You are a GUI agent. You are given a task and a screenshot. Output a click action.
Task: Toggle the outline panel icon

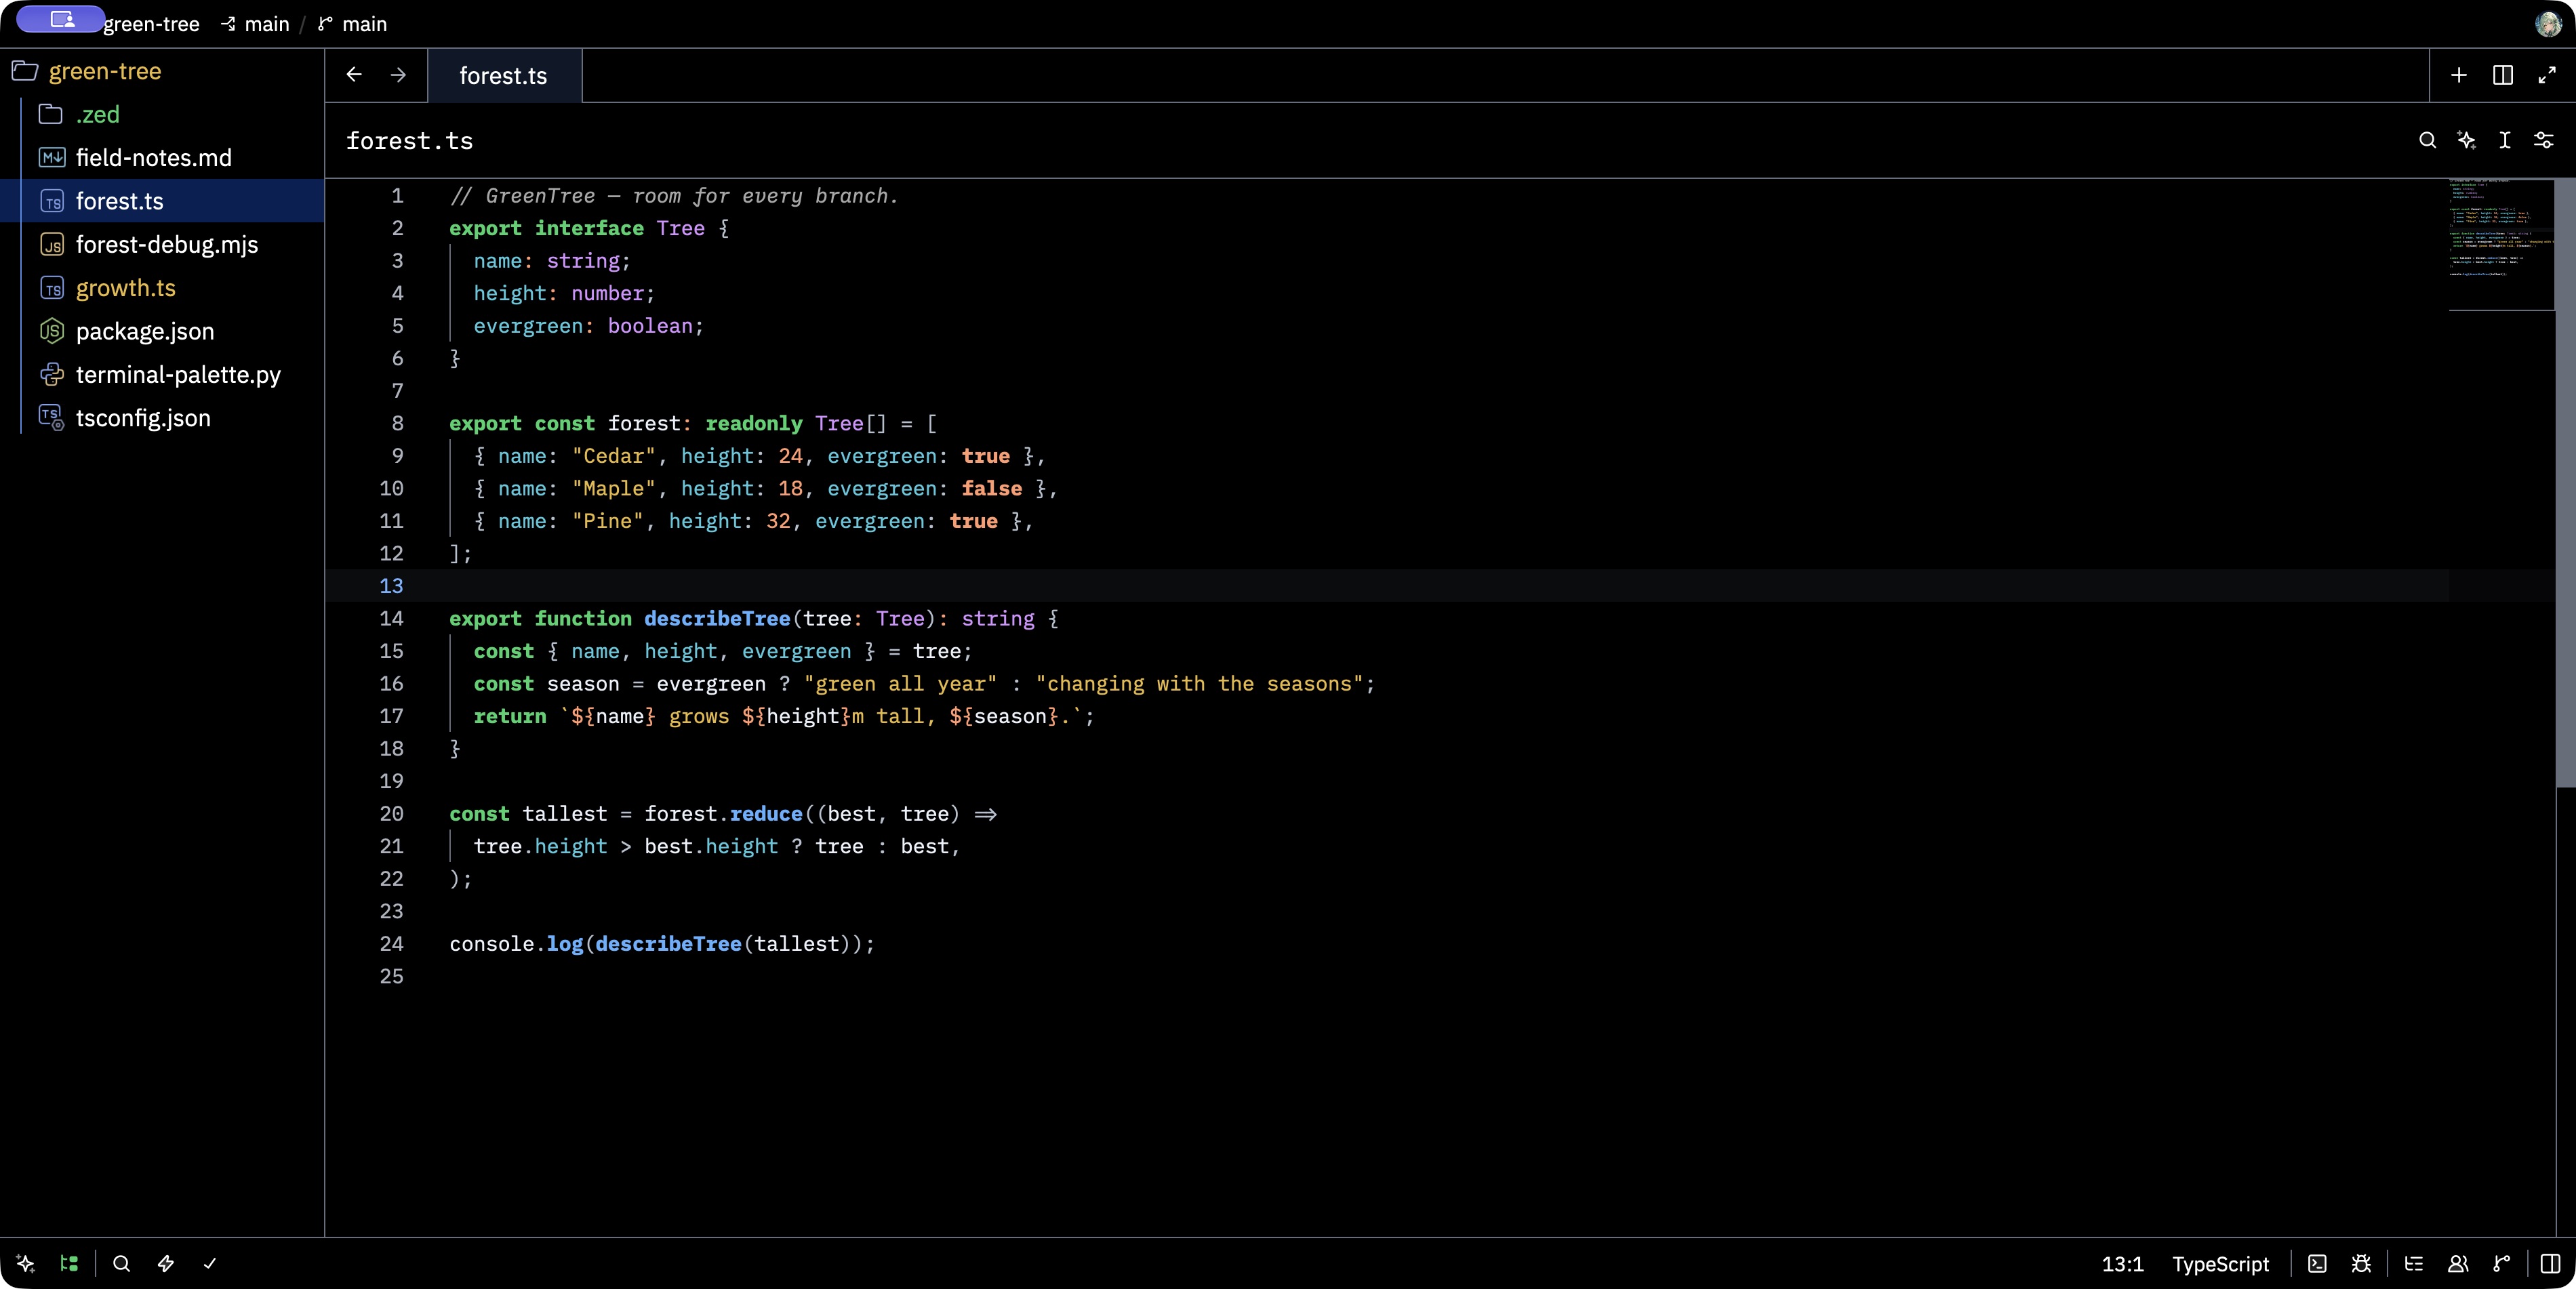pos(2414,1263)
